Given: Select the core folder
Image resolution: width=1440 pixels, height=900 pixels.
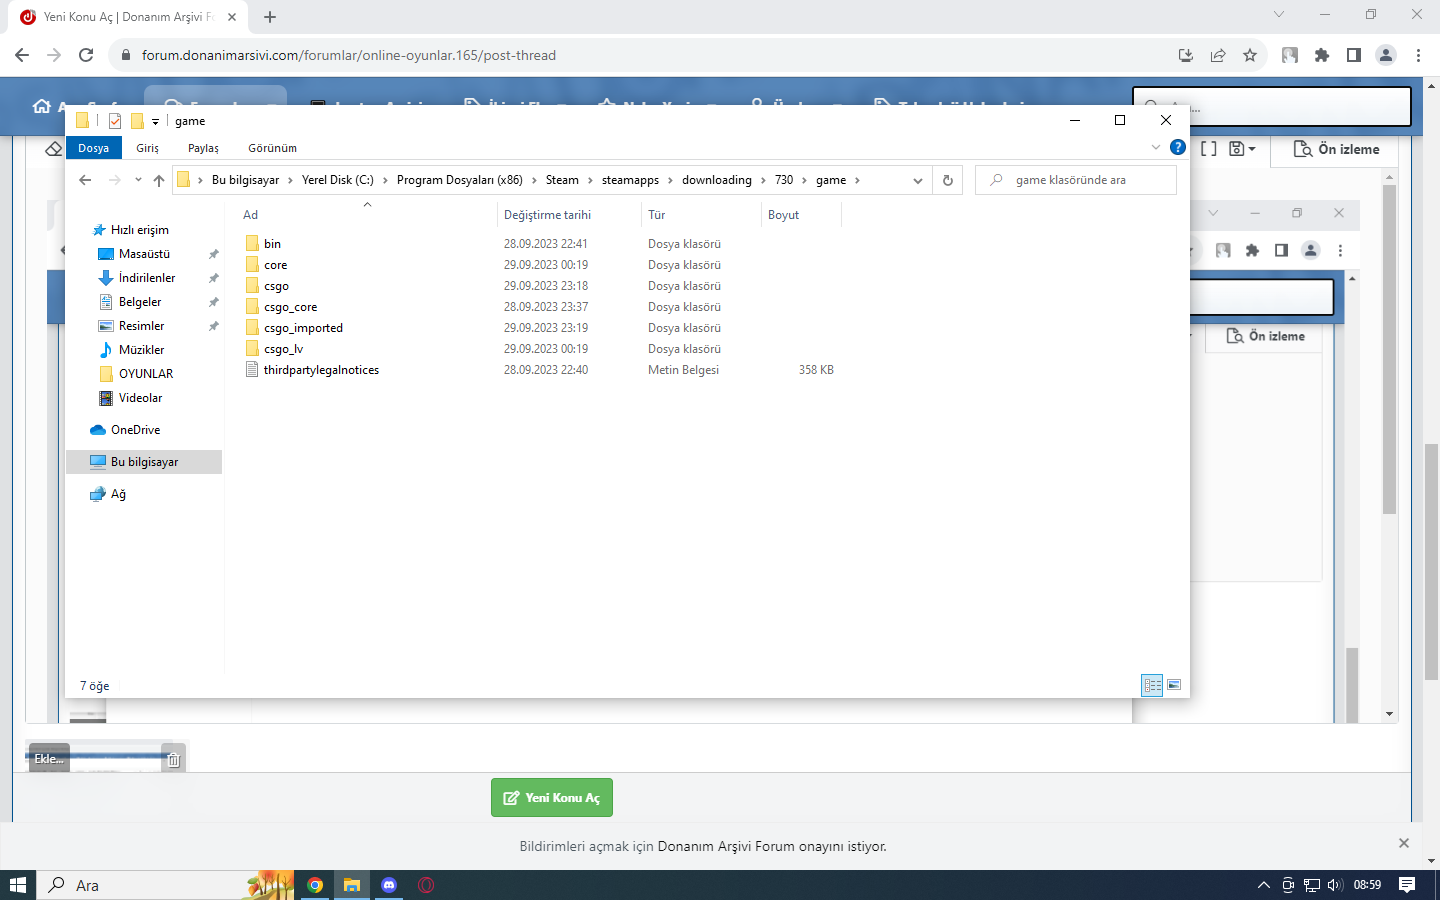Looking at the screenshot, I should point(275,265).
